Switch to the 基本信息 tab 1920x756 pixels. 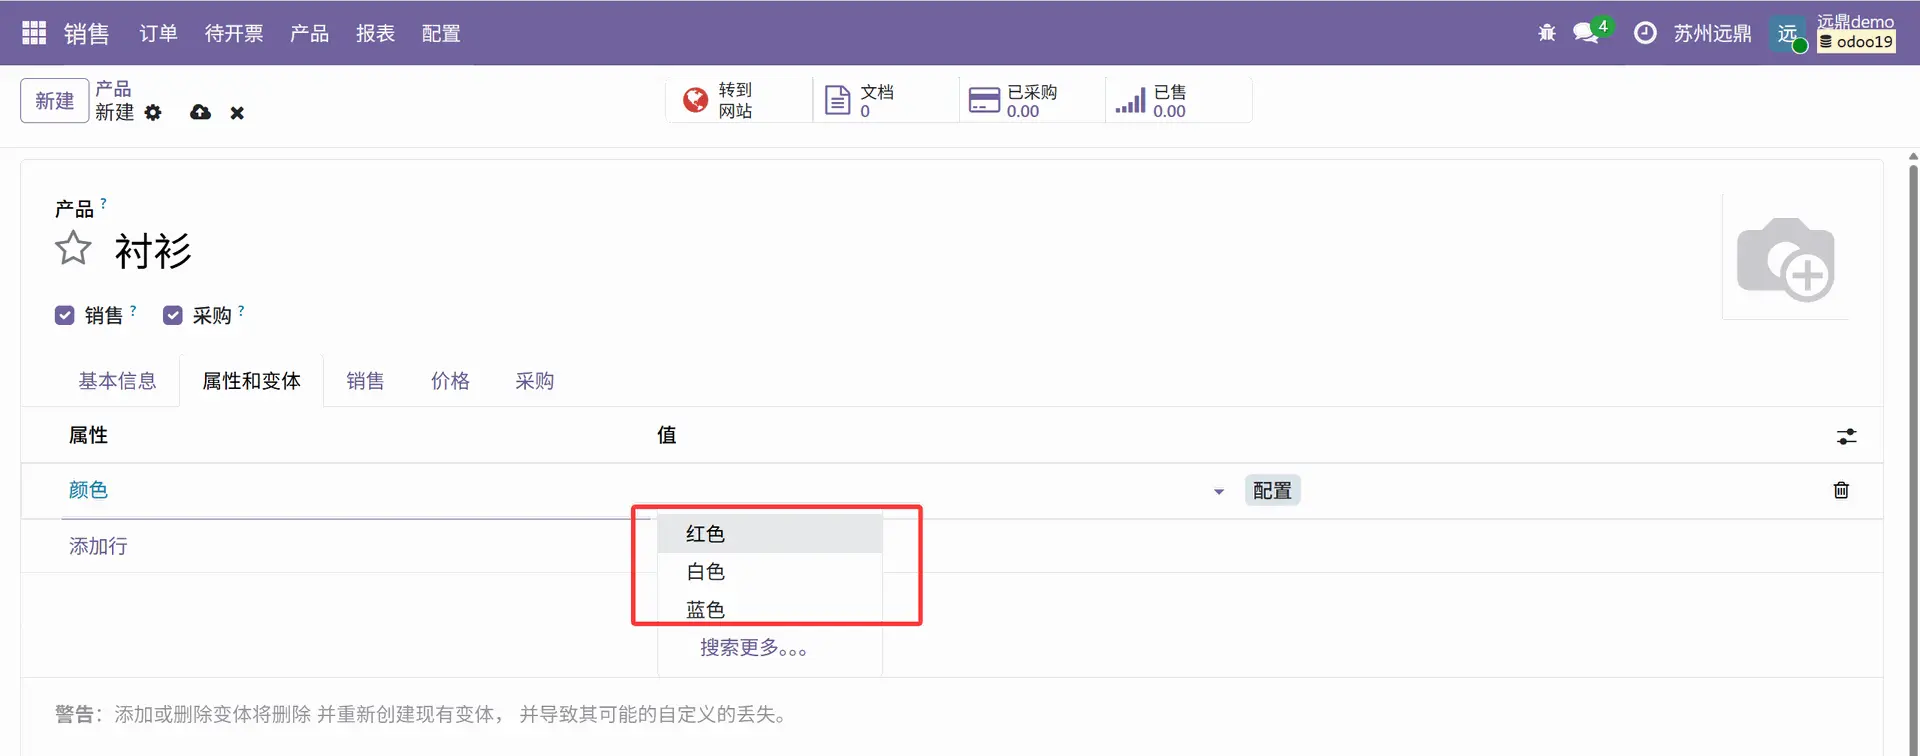pyautogui.click(x=117, y=381)
